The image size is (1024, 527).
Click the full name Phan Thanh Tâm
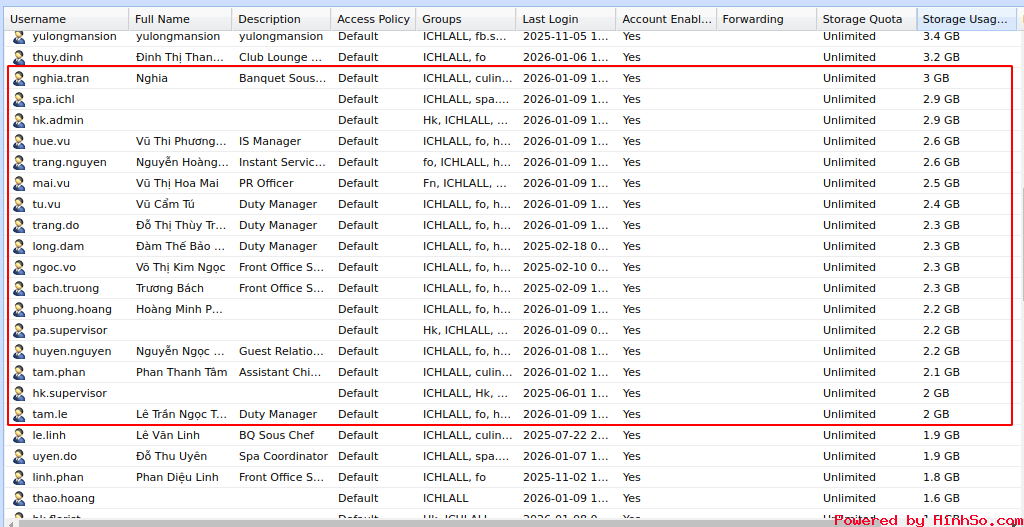[x=181, y=372]
